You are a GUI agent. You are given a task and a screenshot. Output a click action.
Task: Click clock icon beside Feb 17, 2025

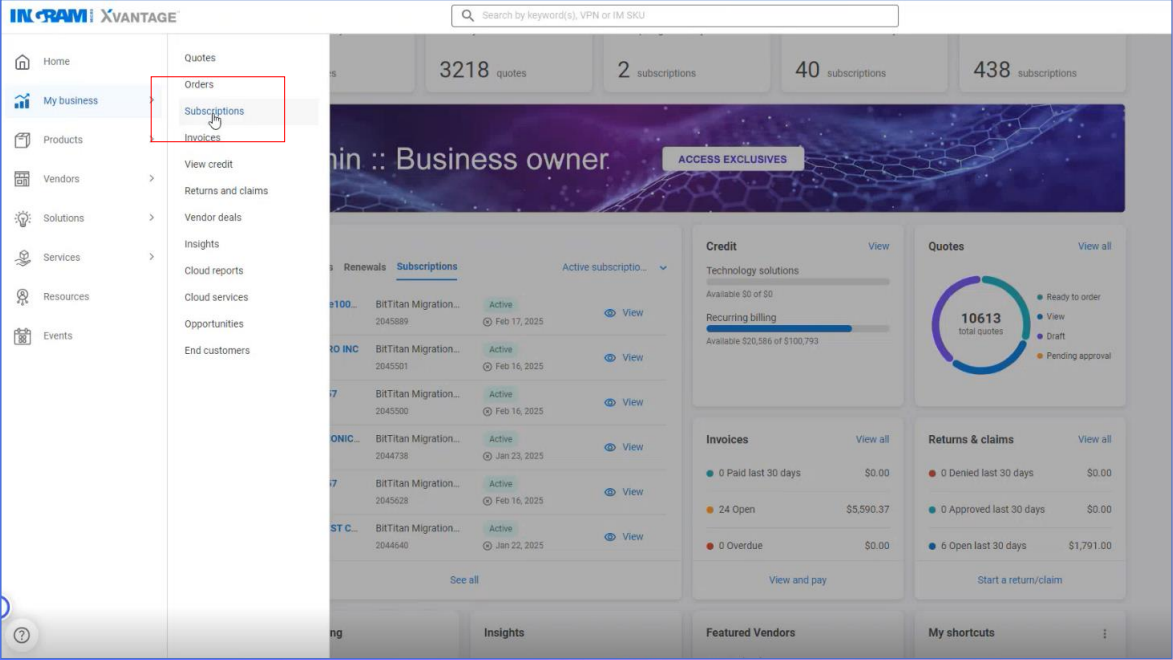[488, 322]
